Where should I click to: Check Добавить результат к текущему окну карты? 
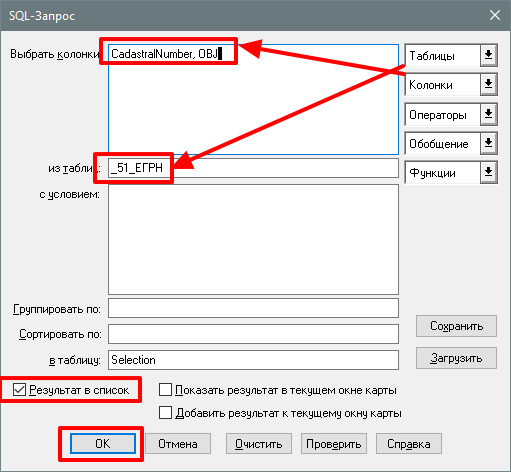click(x=166, y=413)
